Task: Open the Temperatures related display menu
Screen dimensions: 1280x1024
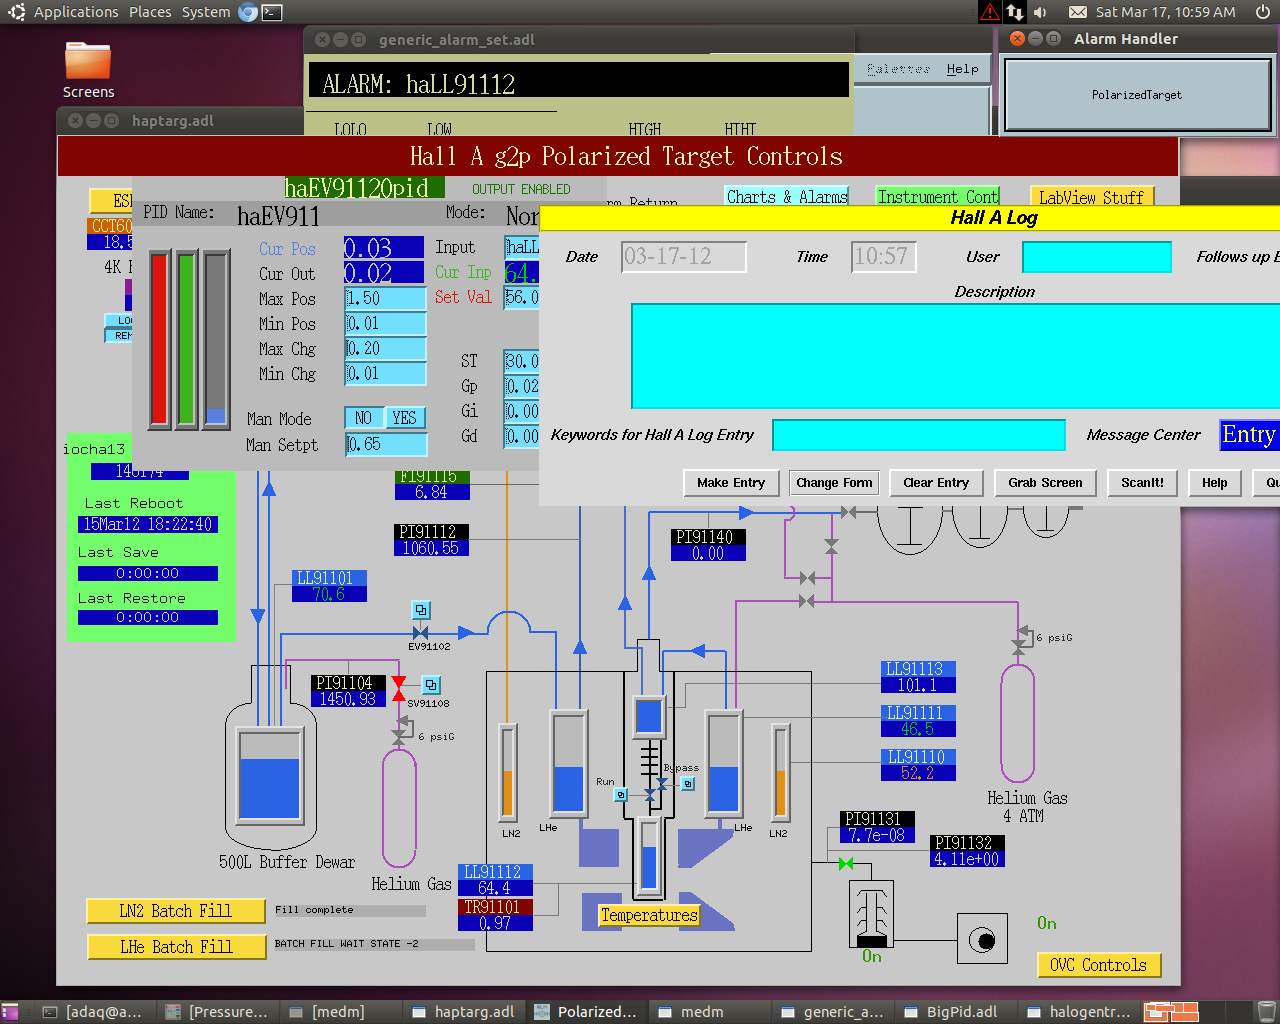Action: click(649, 915)
